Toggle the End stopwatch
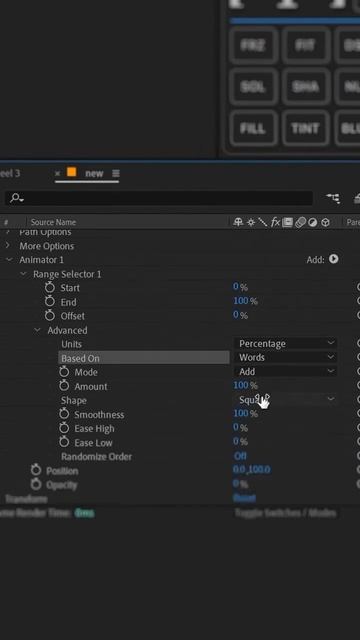360x640 pixels. pyautogui.click(x=50, y=302)
